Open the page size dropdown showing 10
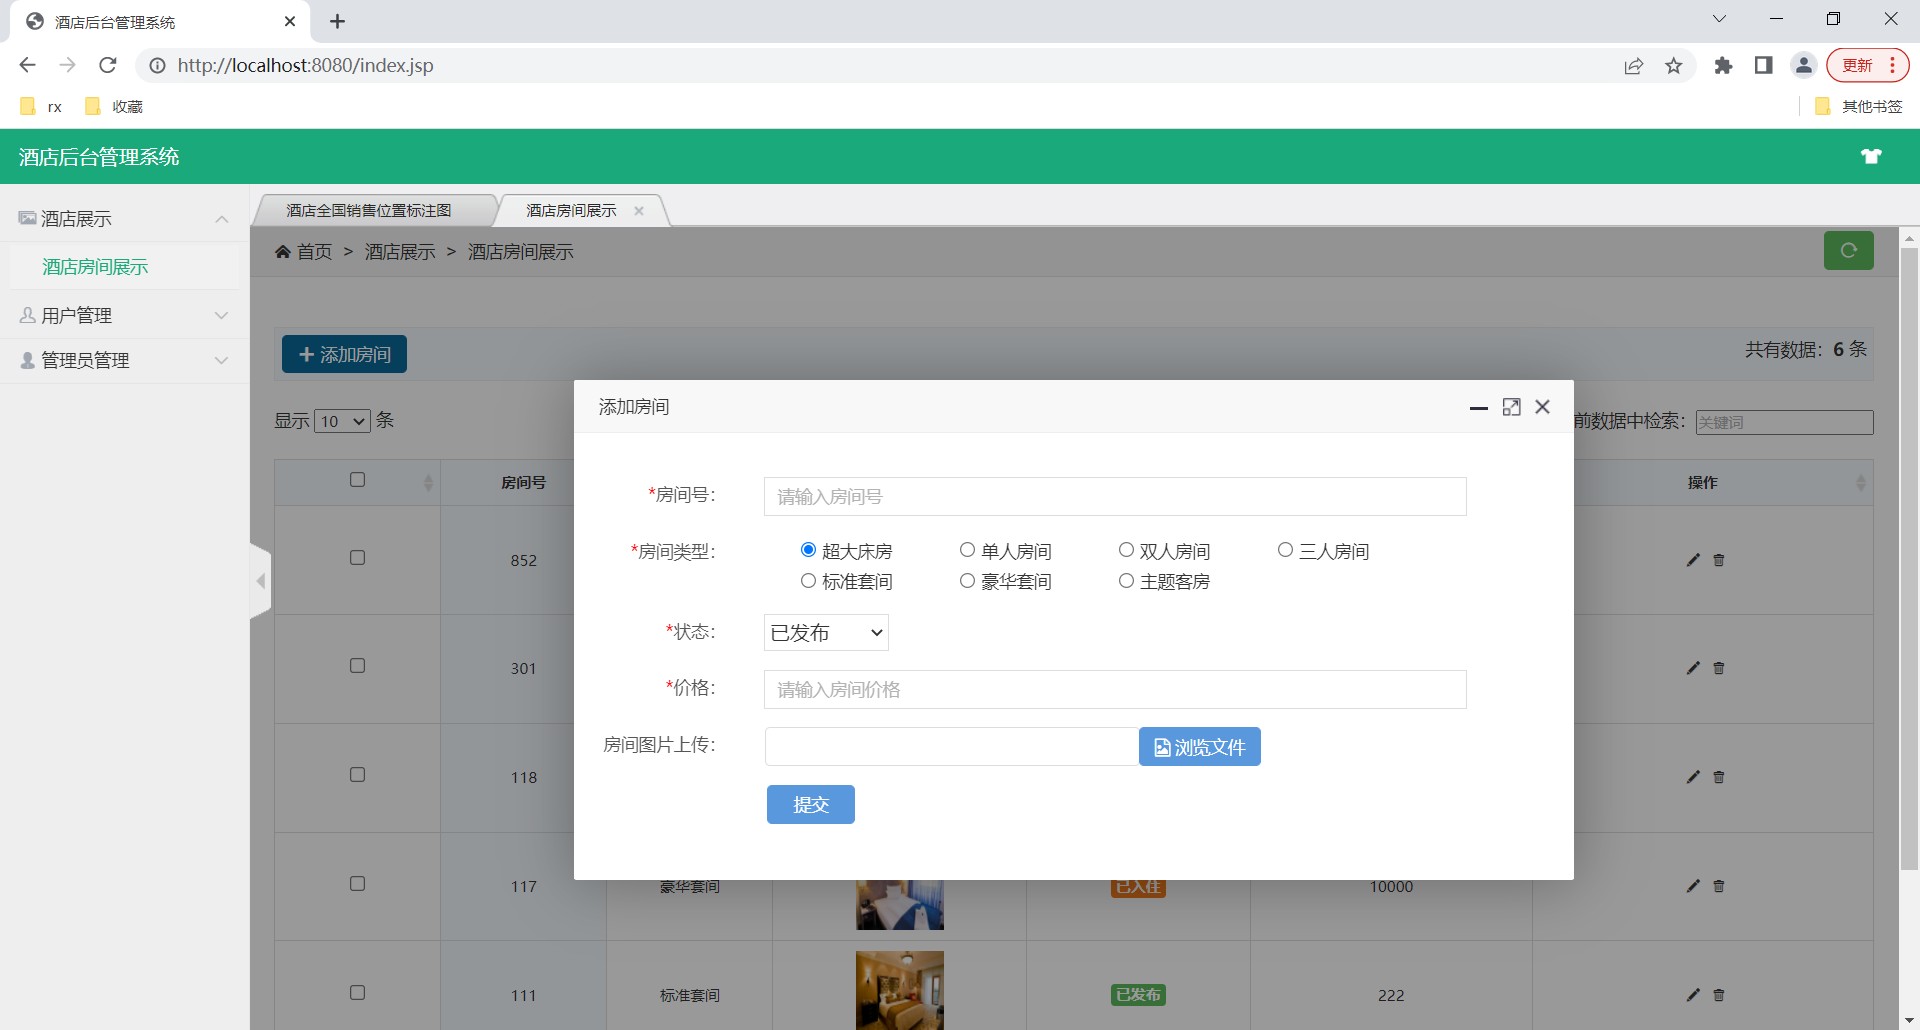Image resolution: width=1920 pixels, height=1030 pixels. click(x=342, y=420)
